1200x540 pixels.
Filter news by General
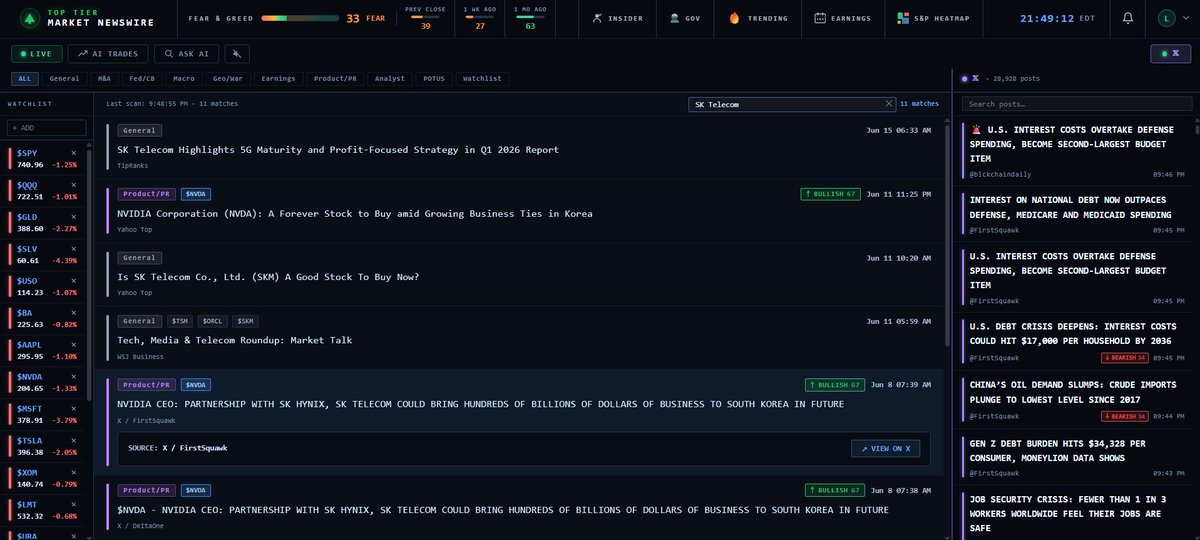64,78
